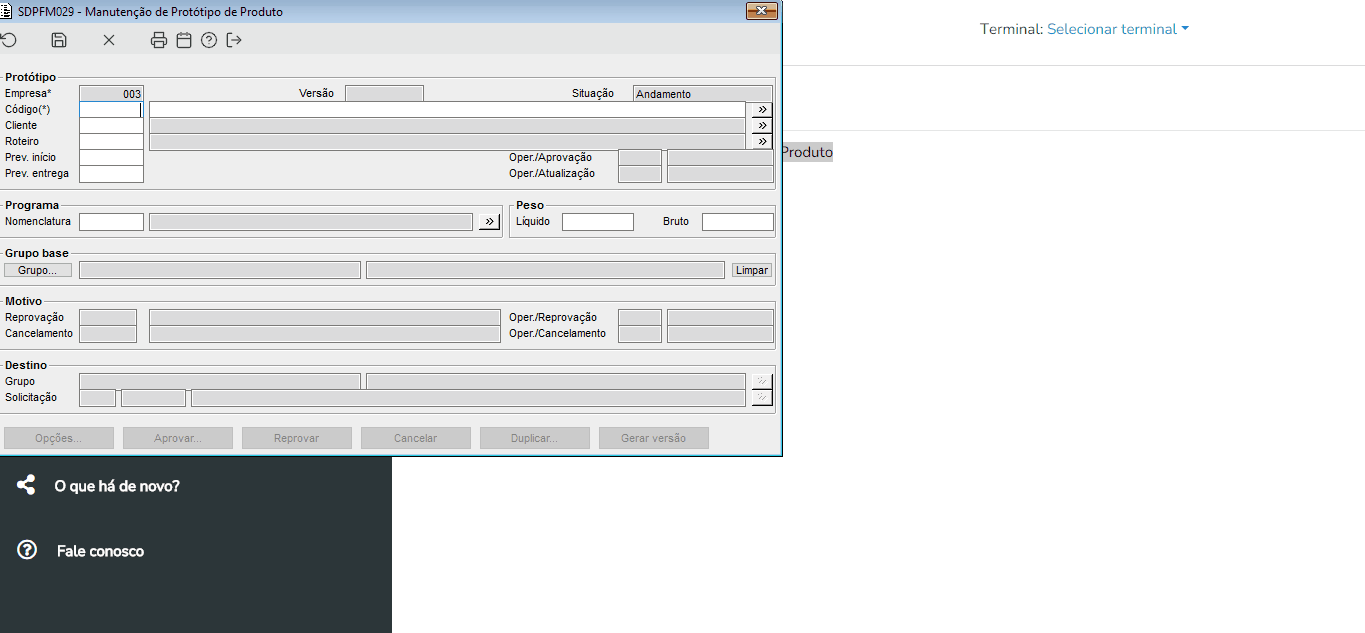Click the 'Terminal:' label text
The height and width of the screenshot is (633, 1365).
1011,29
